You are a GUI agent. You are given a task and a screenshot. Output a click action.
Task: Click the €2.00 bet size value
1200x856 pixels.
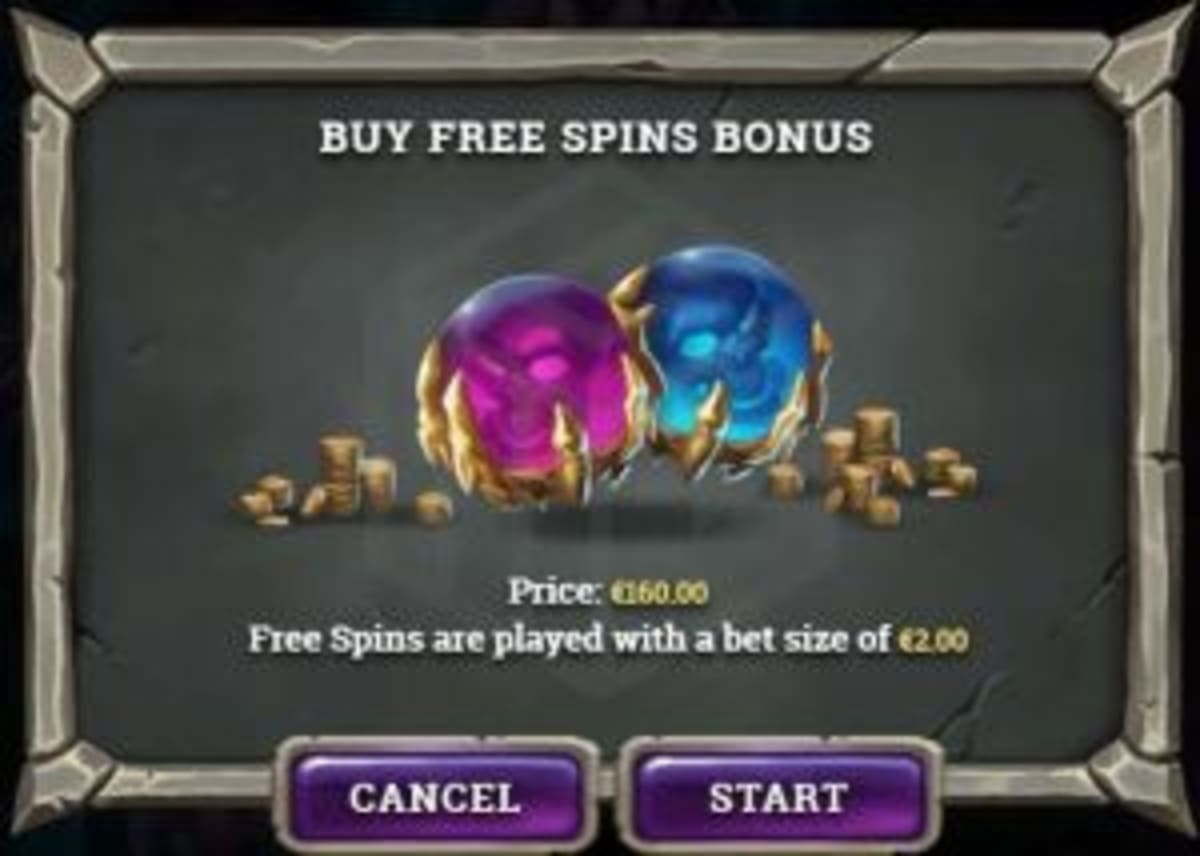933,640
